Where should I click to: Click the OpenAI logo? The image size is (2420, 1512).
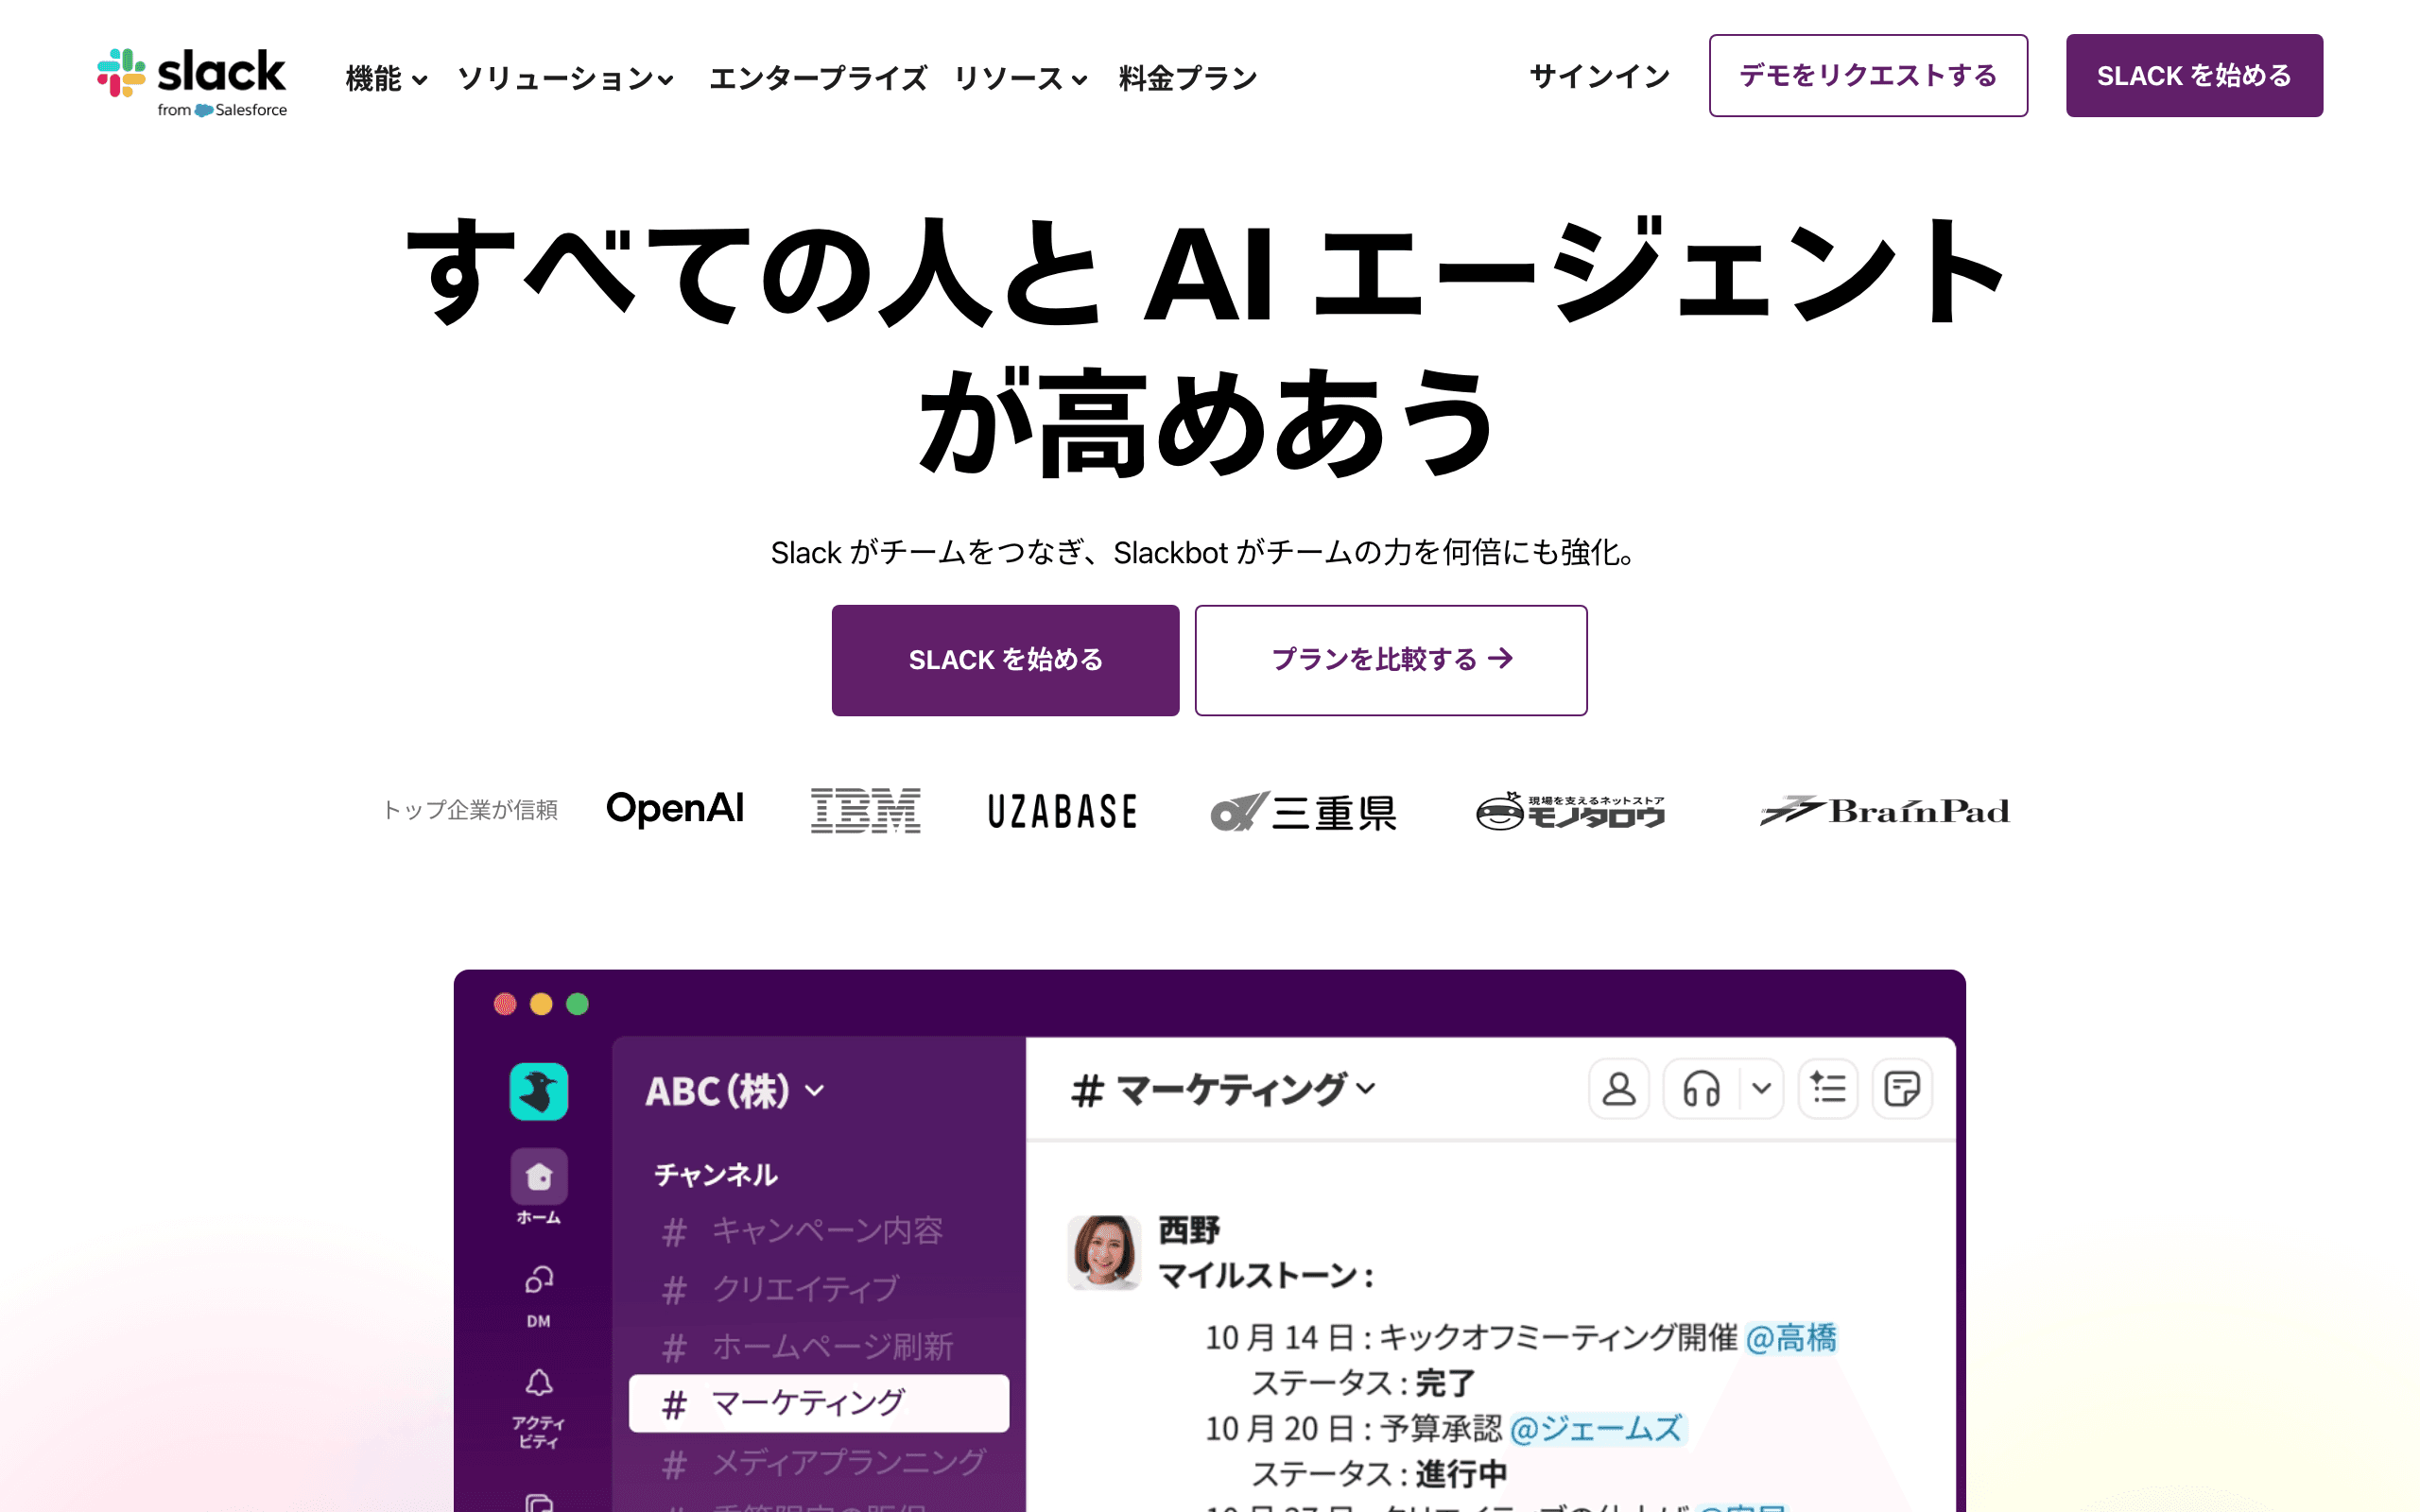[675, 809]
